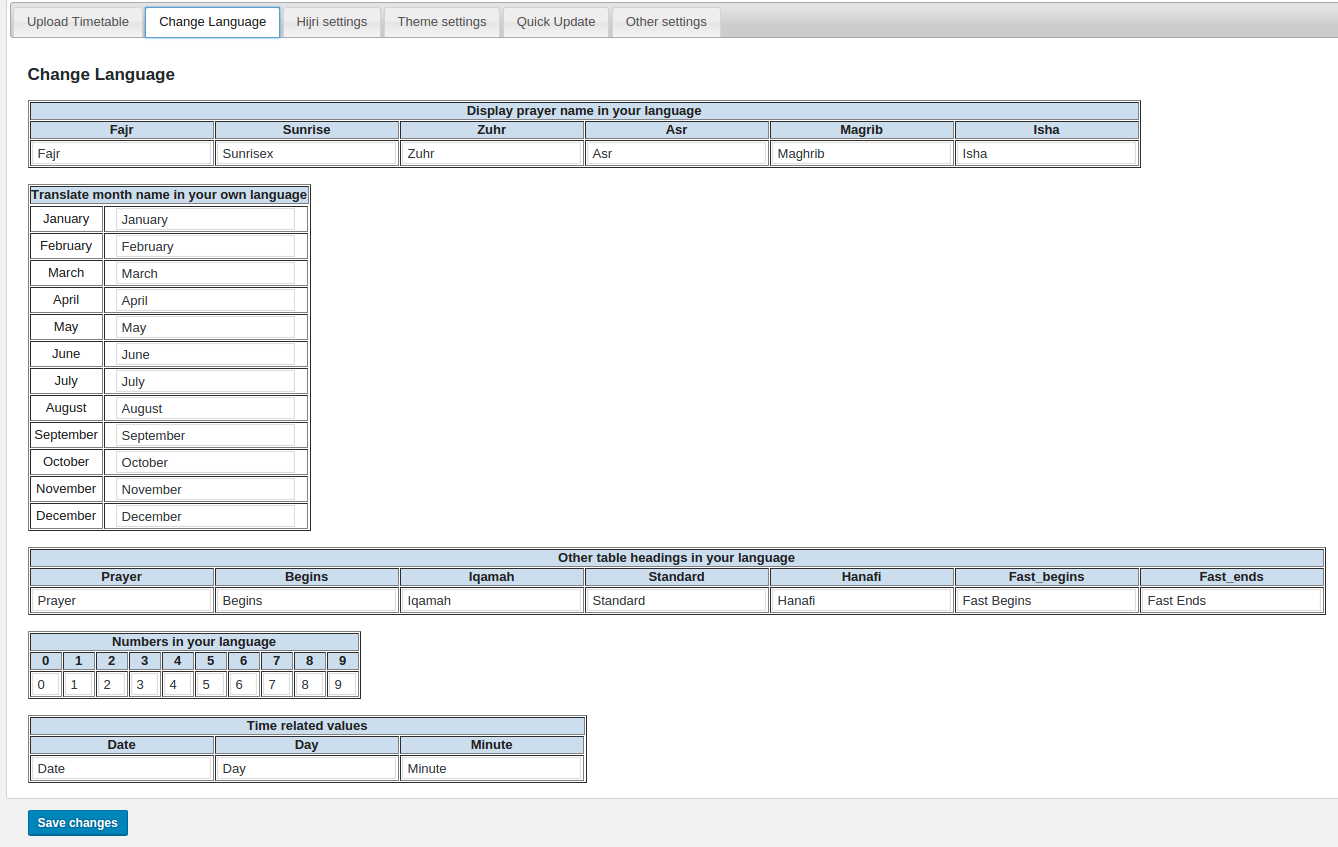The height and width of the screenshot is (847, 1338).
Task: Open the Theme settings tab
Action: 442,22
